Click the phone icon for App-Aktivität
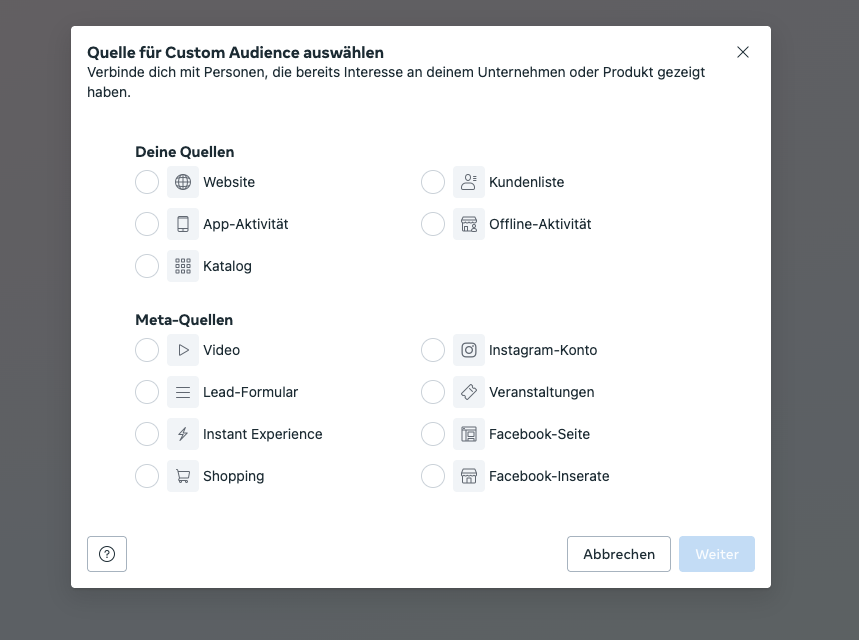859x640 pixels. point(183,224)
